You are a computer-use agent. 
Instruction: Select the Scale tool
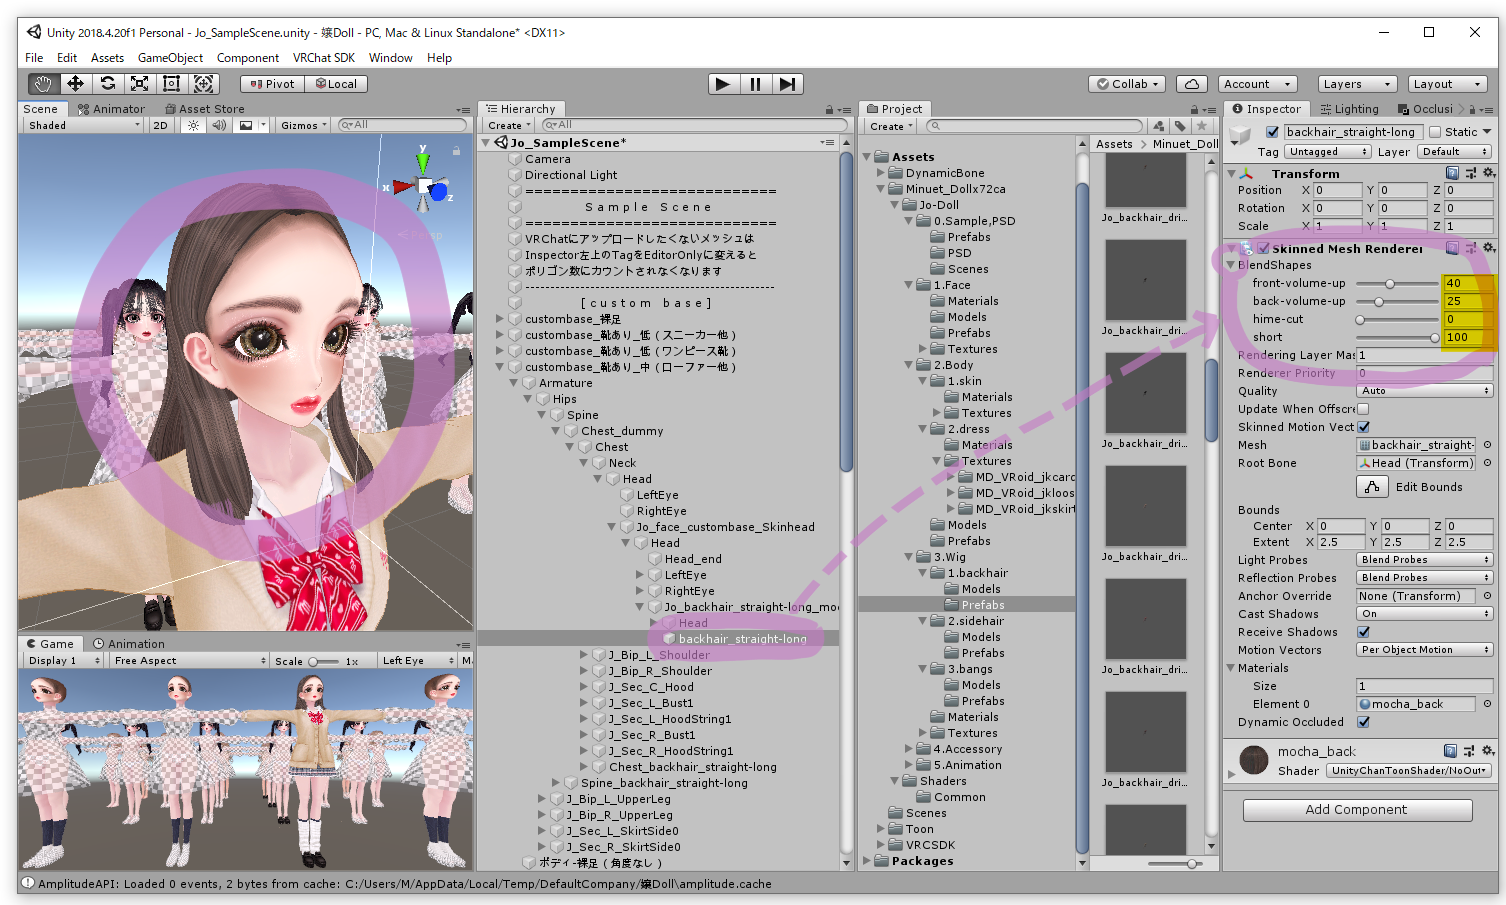click(139, 84)
